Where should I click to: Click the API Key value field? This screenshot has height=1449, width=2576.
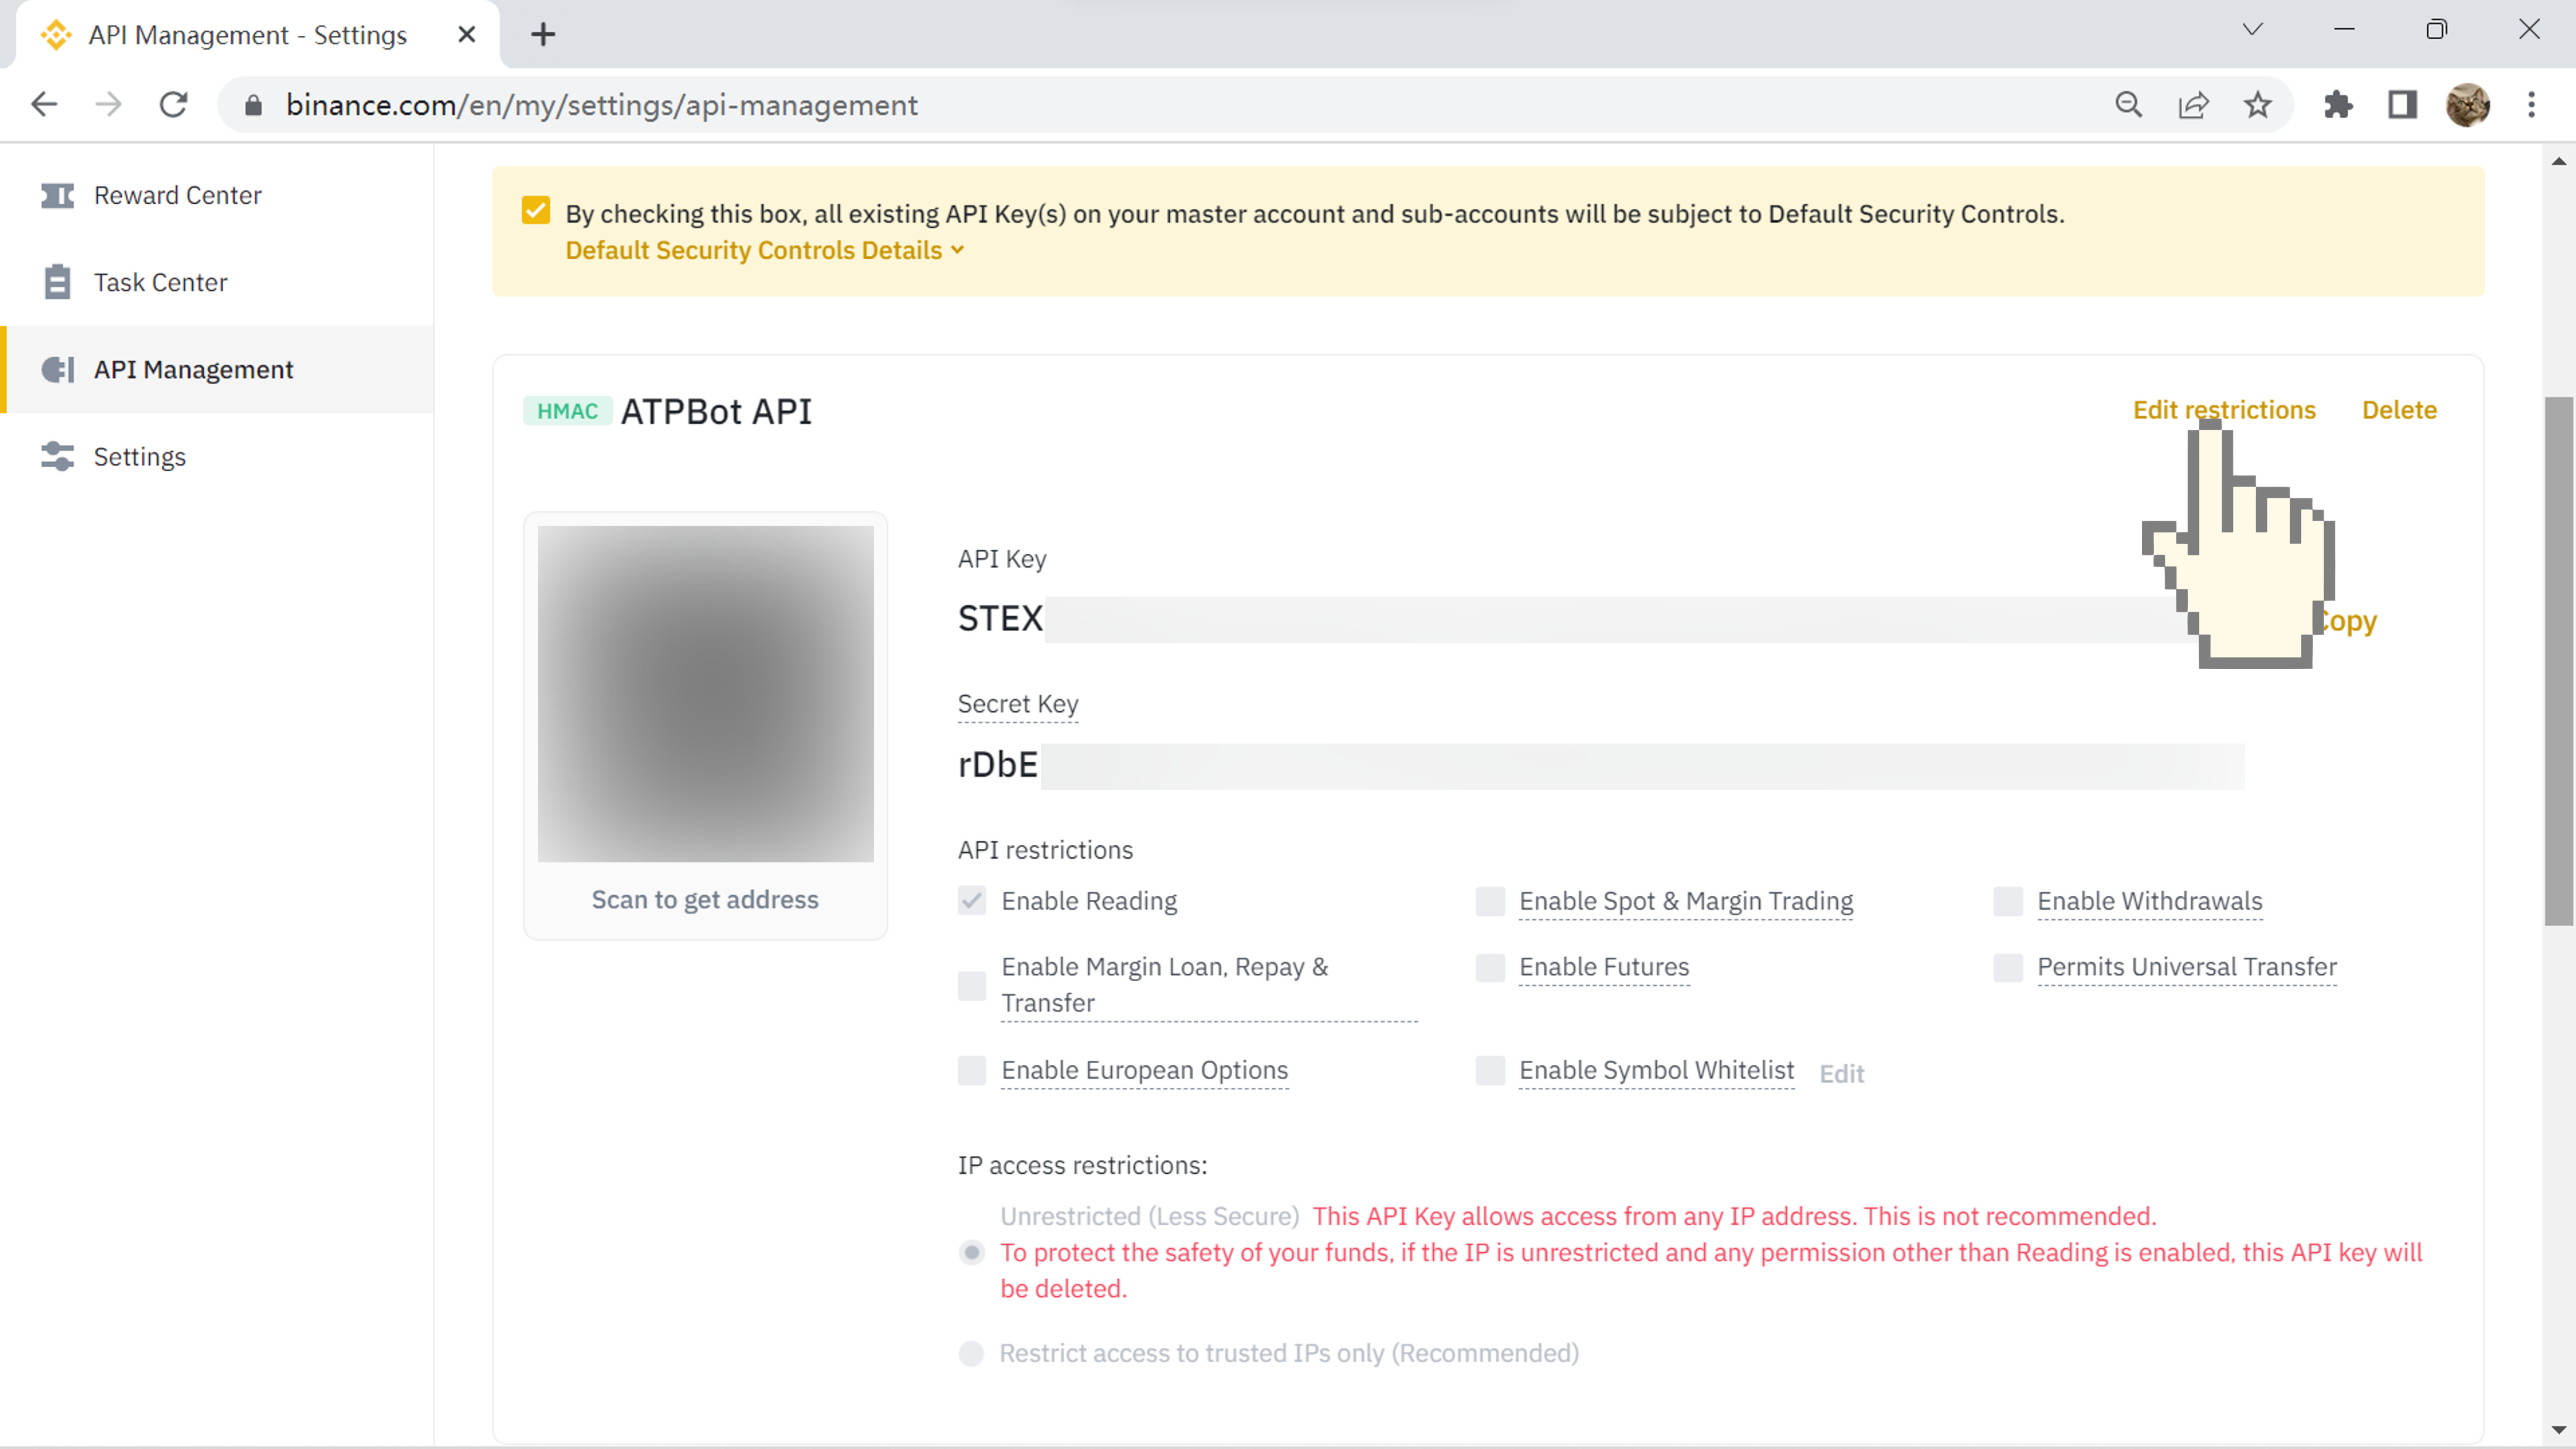pyautogui.click(x=1600, y=619)
